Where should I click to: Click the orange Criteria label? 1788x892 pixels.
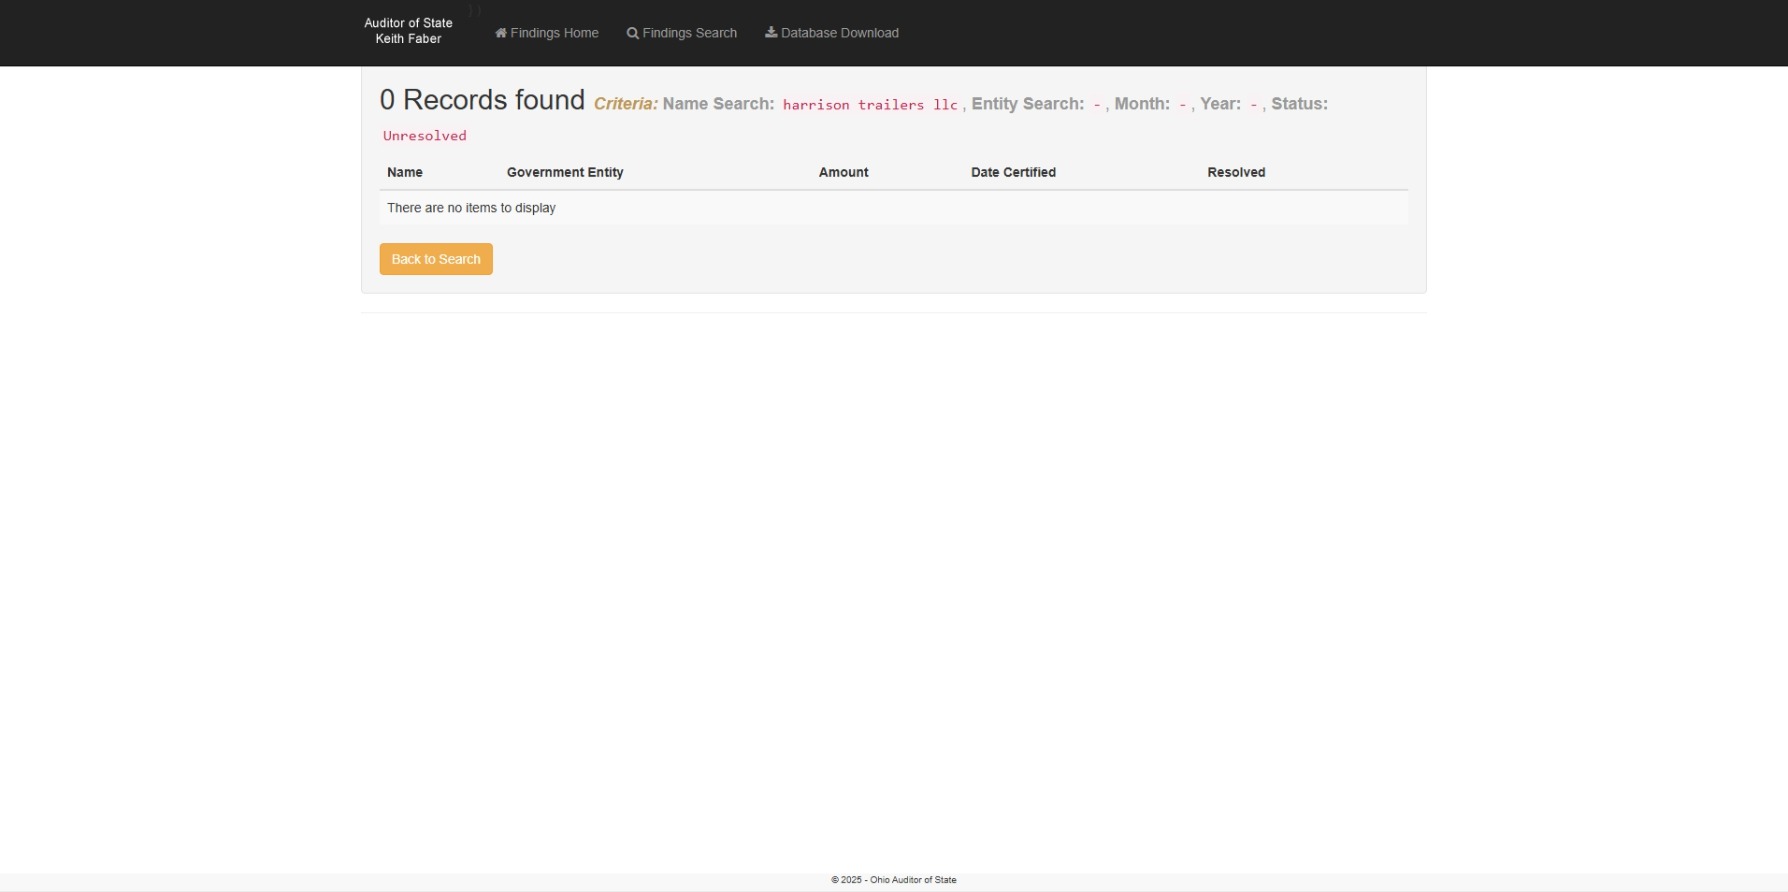coord(625,104)
